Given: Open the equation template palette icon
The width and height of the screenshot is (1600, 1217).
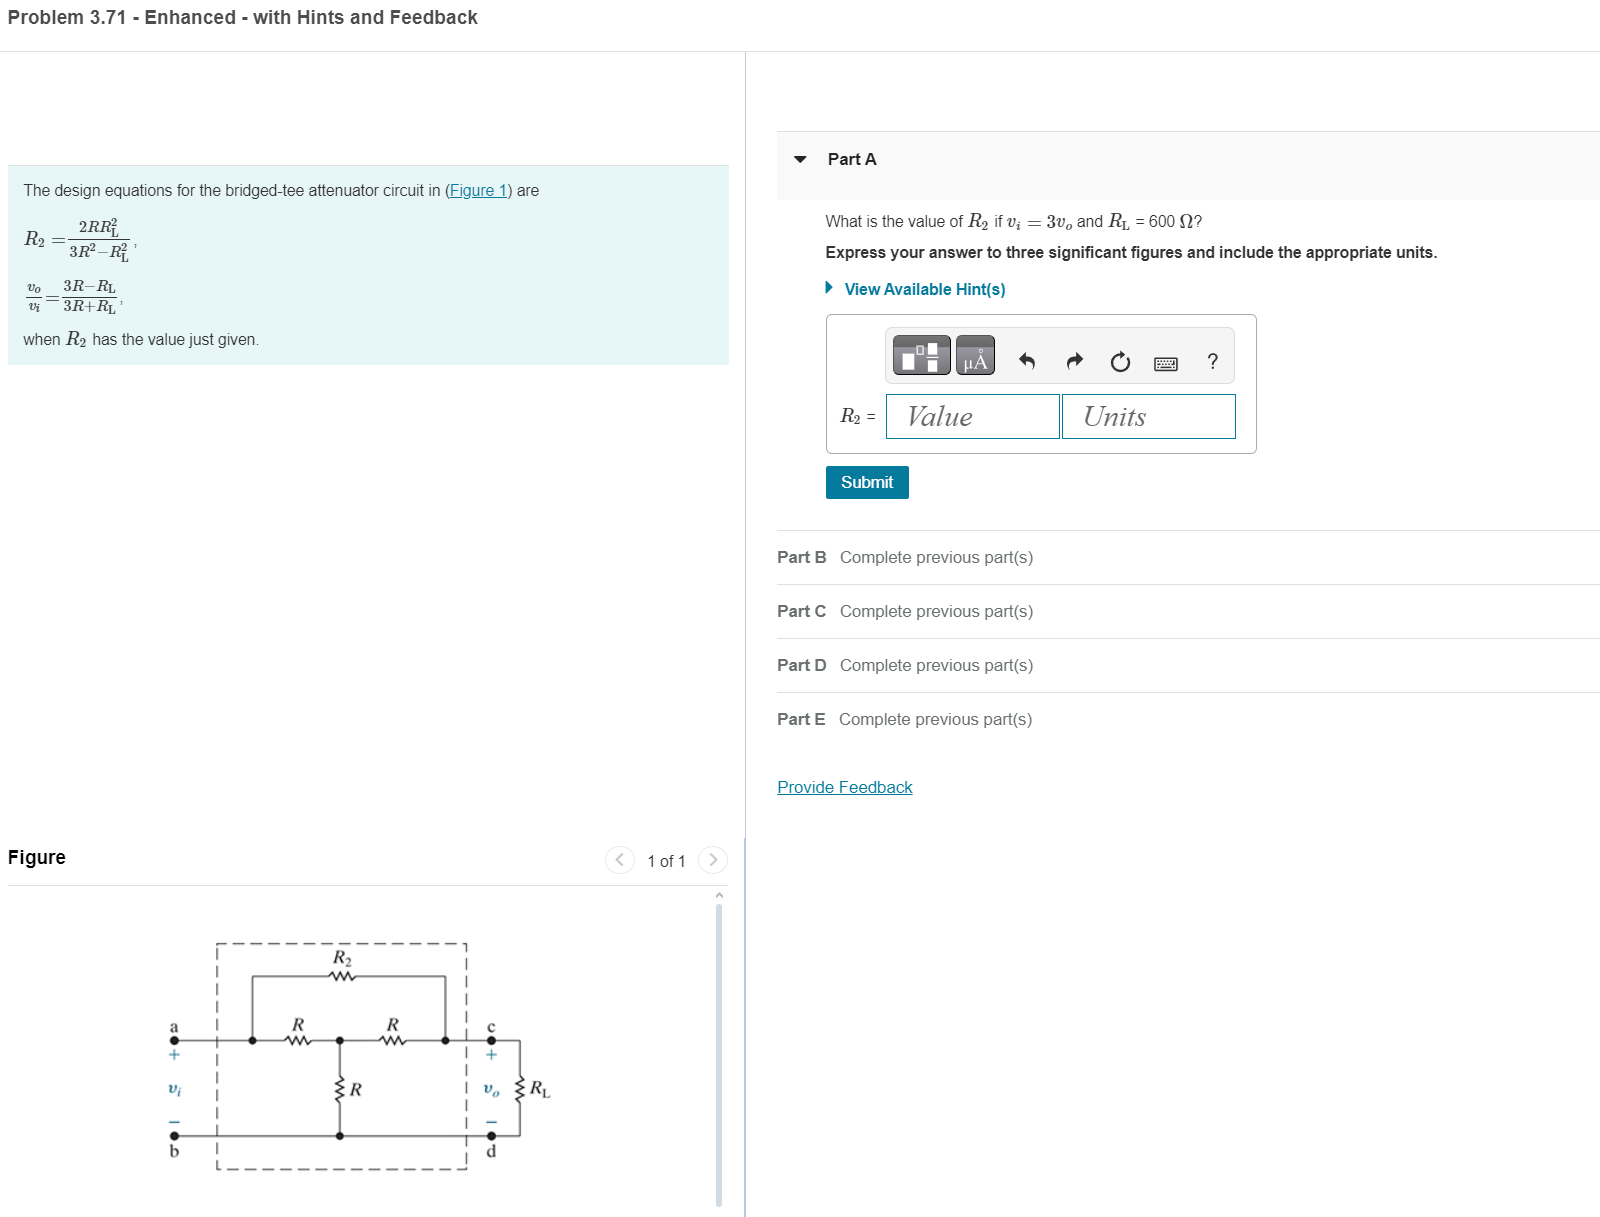Looking at the screenshot, I should (919, 355).
